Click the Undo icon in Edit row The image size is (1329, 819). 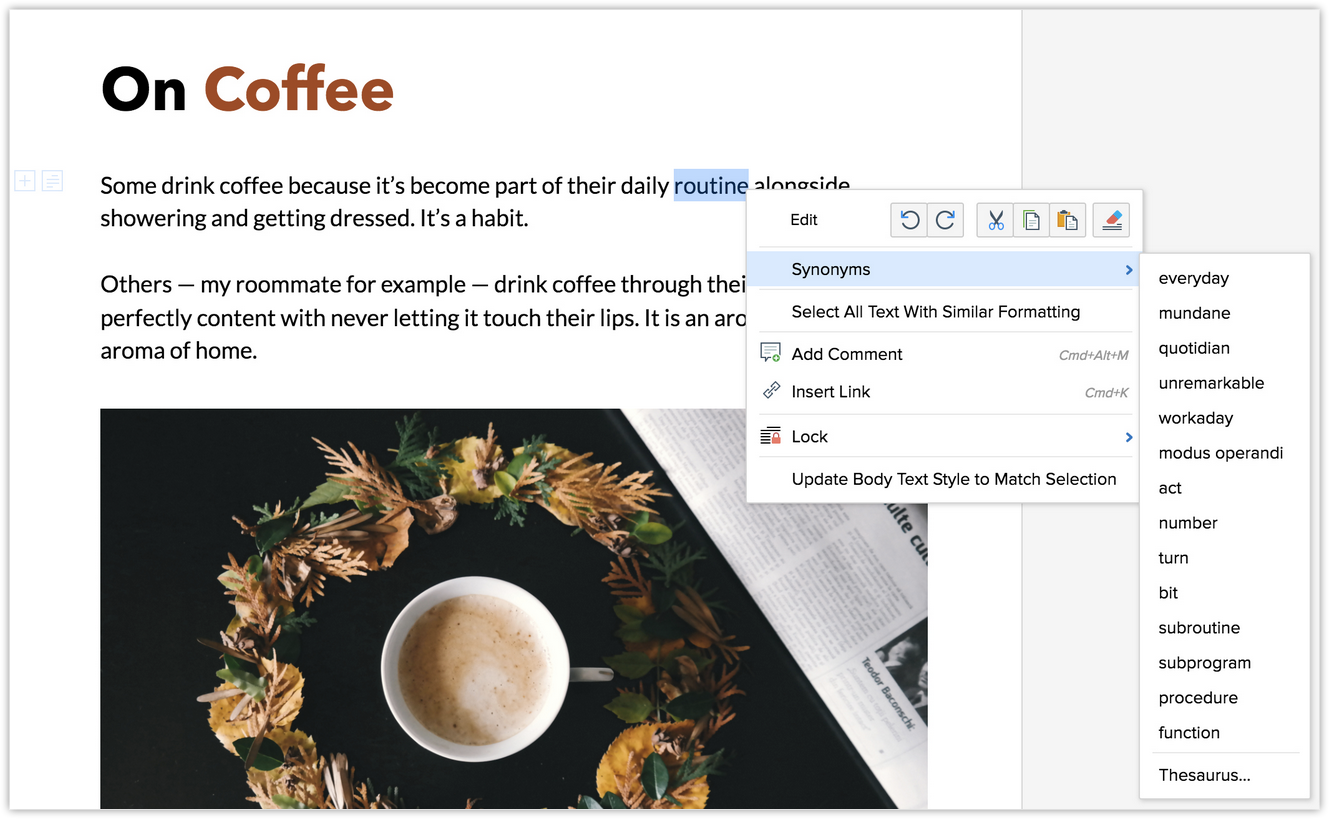[x=909, y=220]
